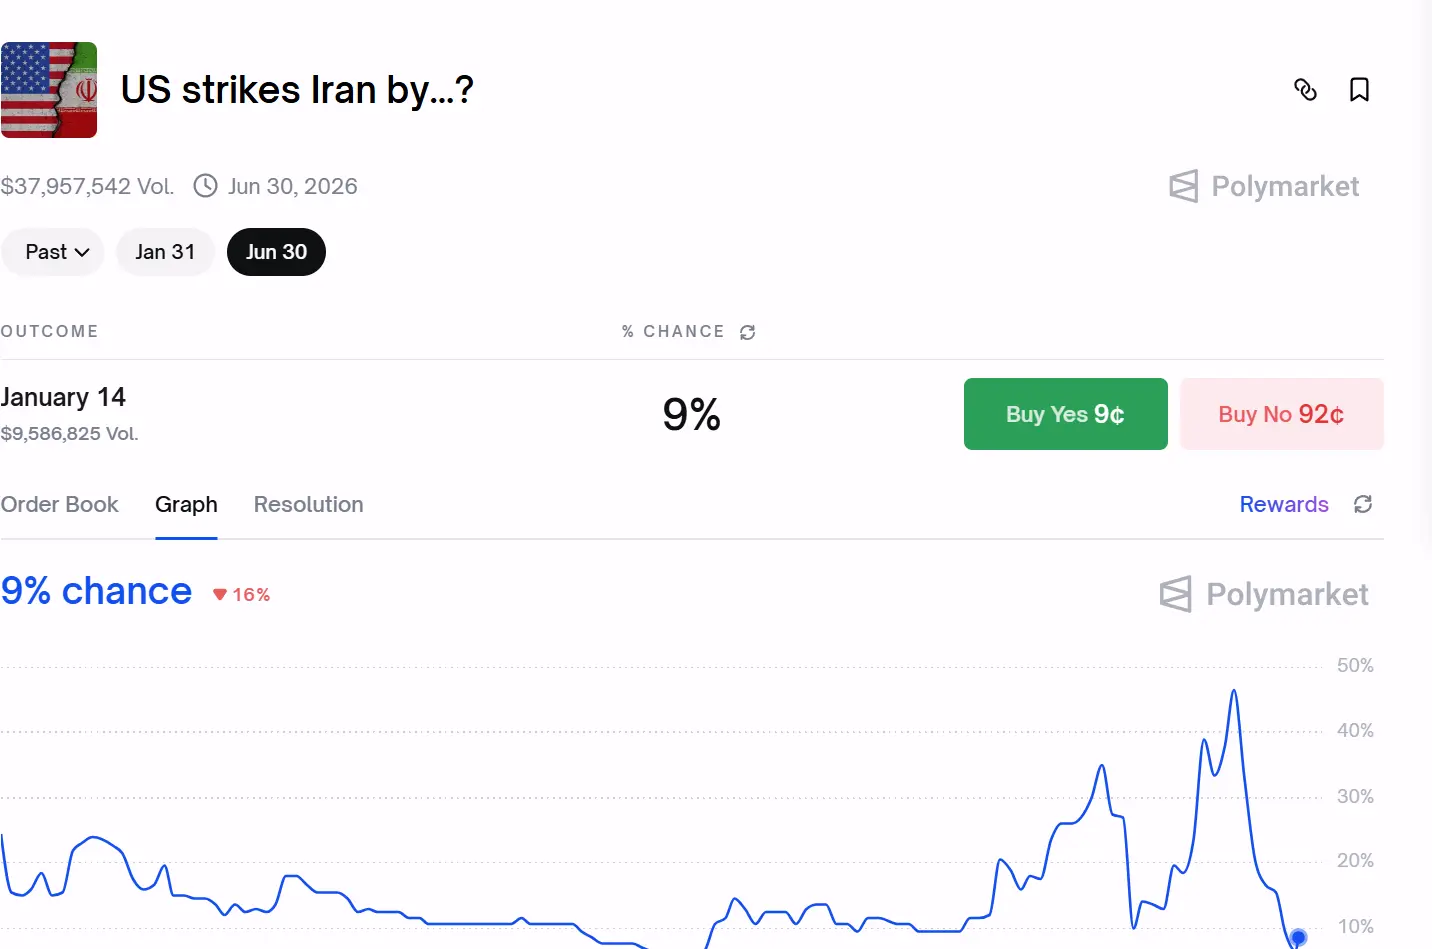This screenshot has width=1432, height=949.
Task: Click the refresh icon beside % CHANCE
Action: pyautogui.click(x=747, y=331)
